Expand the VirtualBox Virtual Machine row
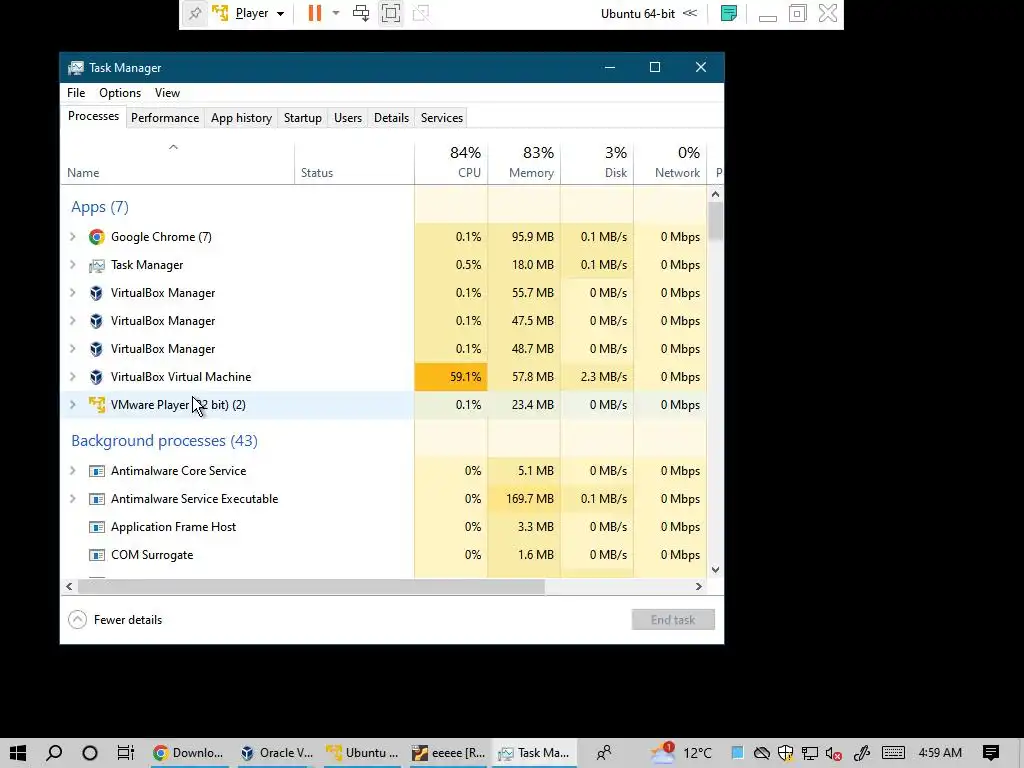This screenshot has height=768, width=1024. (72, 377)
